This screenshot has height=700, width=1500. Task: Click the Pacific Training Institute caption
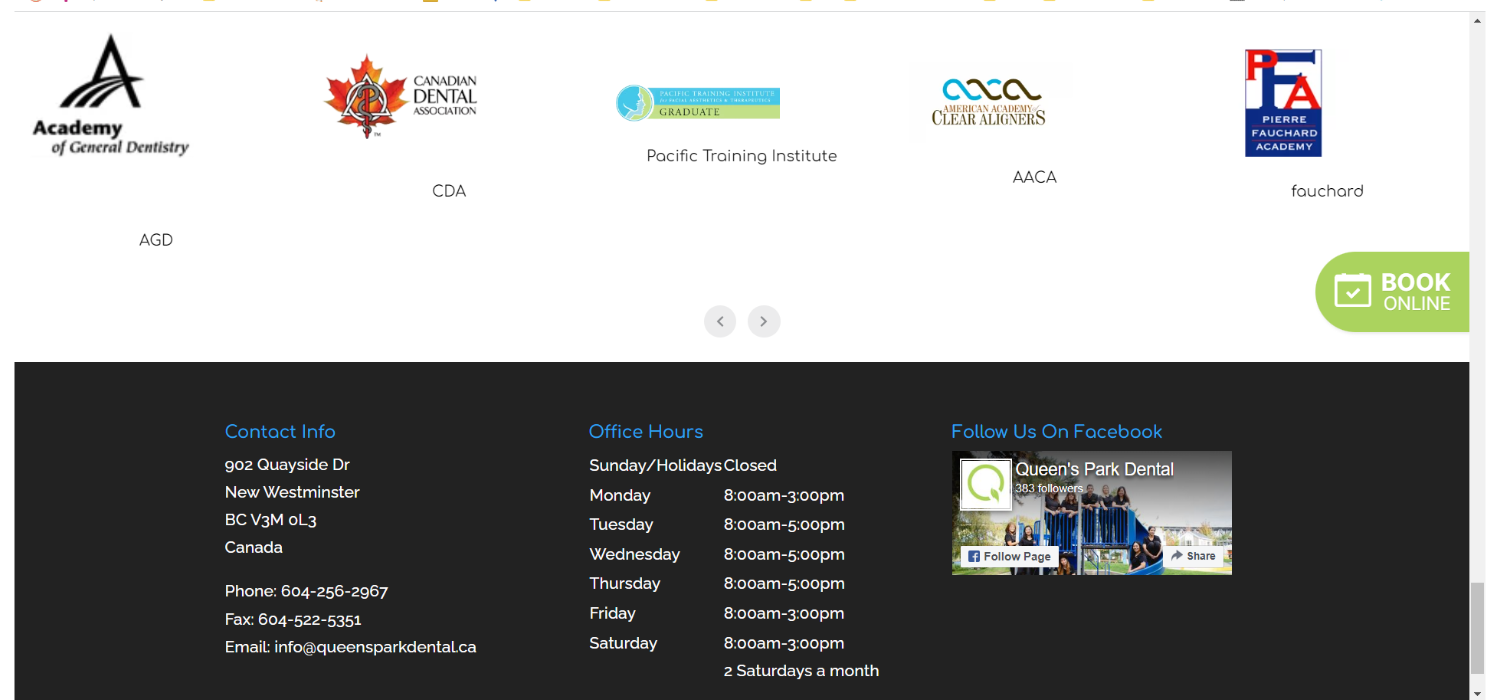(x=742, y=156)
